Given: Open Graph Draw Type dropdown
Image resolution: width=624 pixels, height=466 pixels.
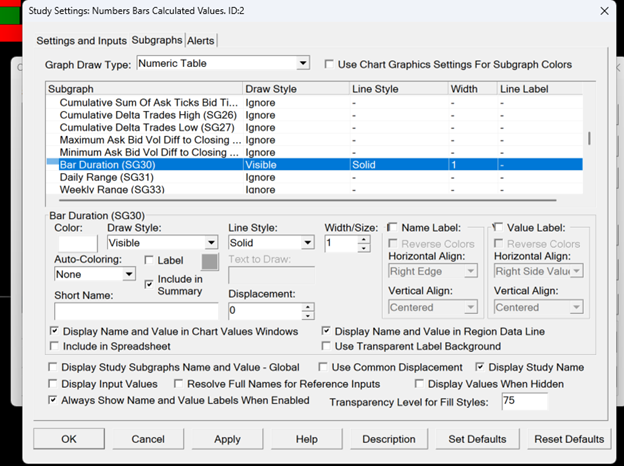Looking at the screenshot, I should tap(302, 64).
